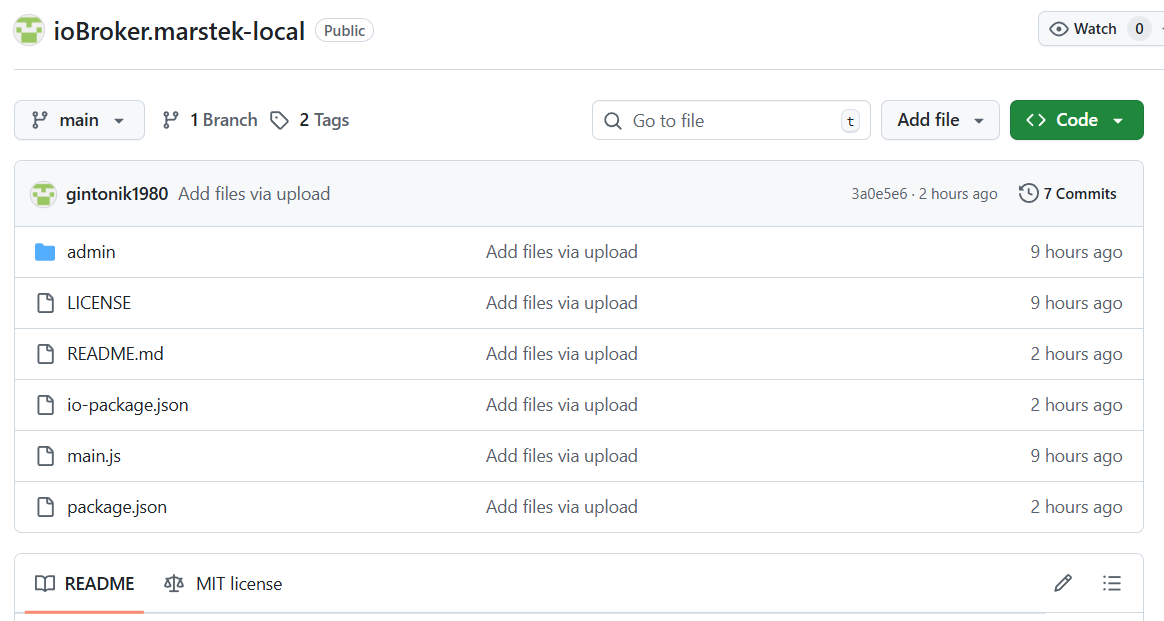Click the file icon beside main.js
This screenshot has width=1164, height=621.
point(45,456)
